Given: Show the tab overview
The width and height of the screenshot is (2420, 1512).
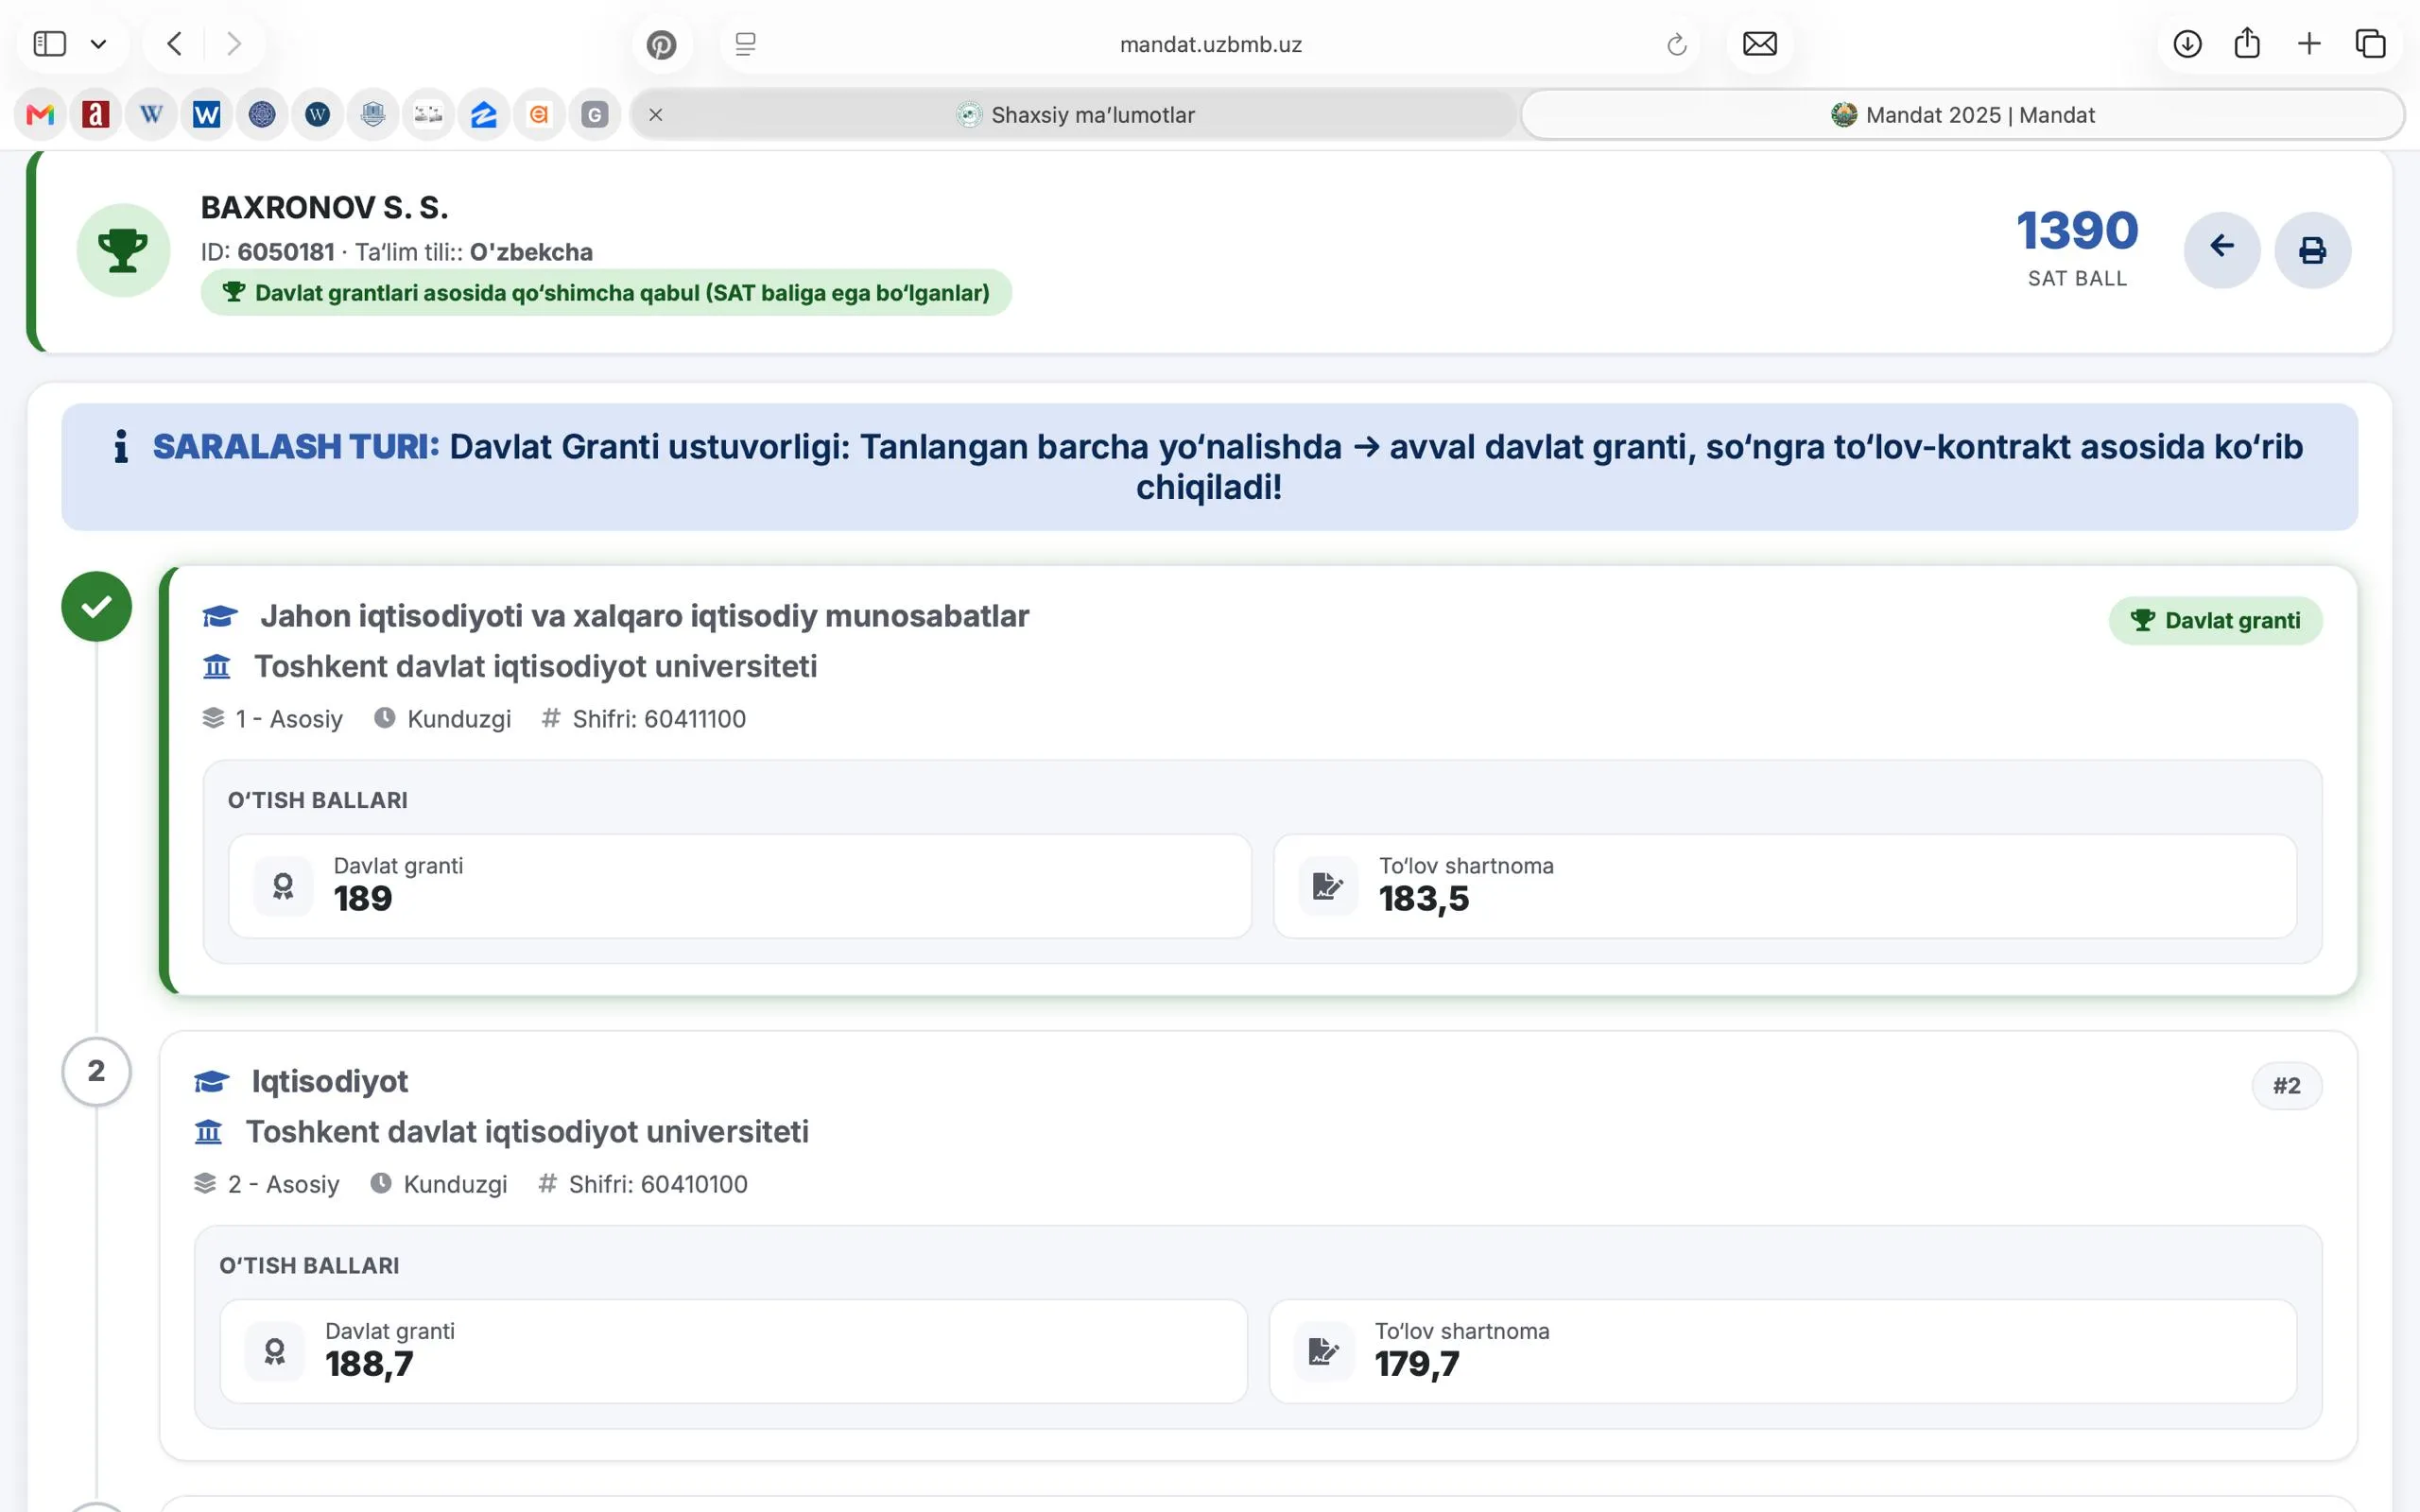Looking at the screenshot, I should pos(2371,44).
